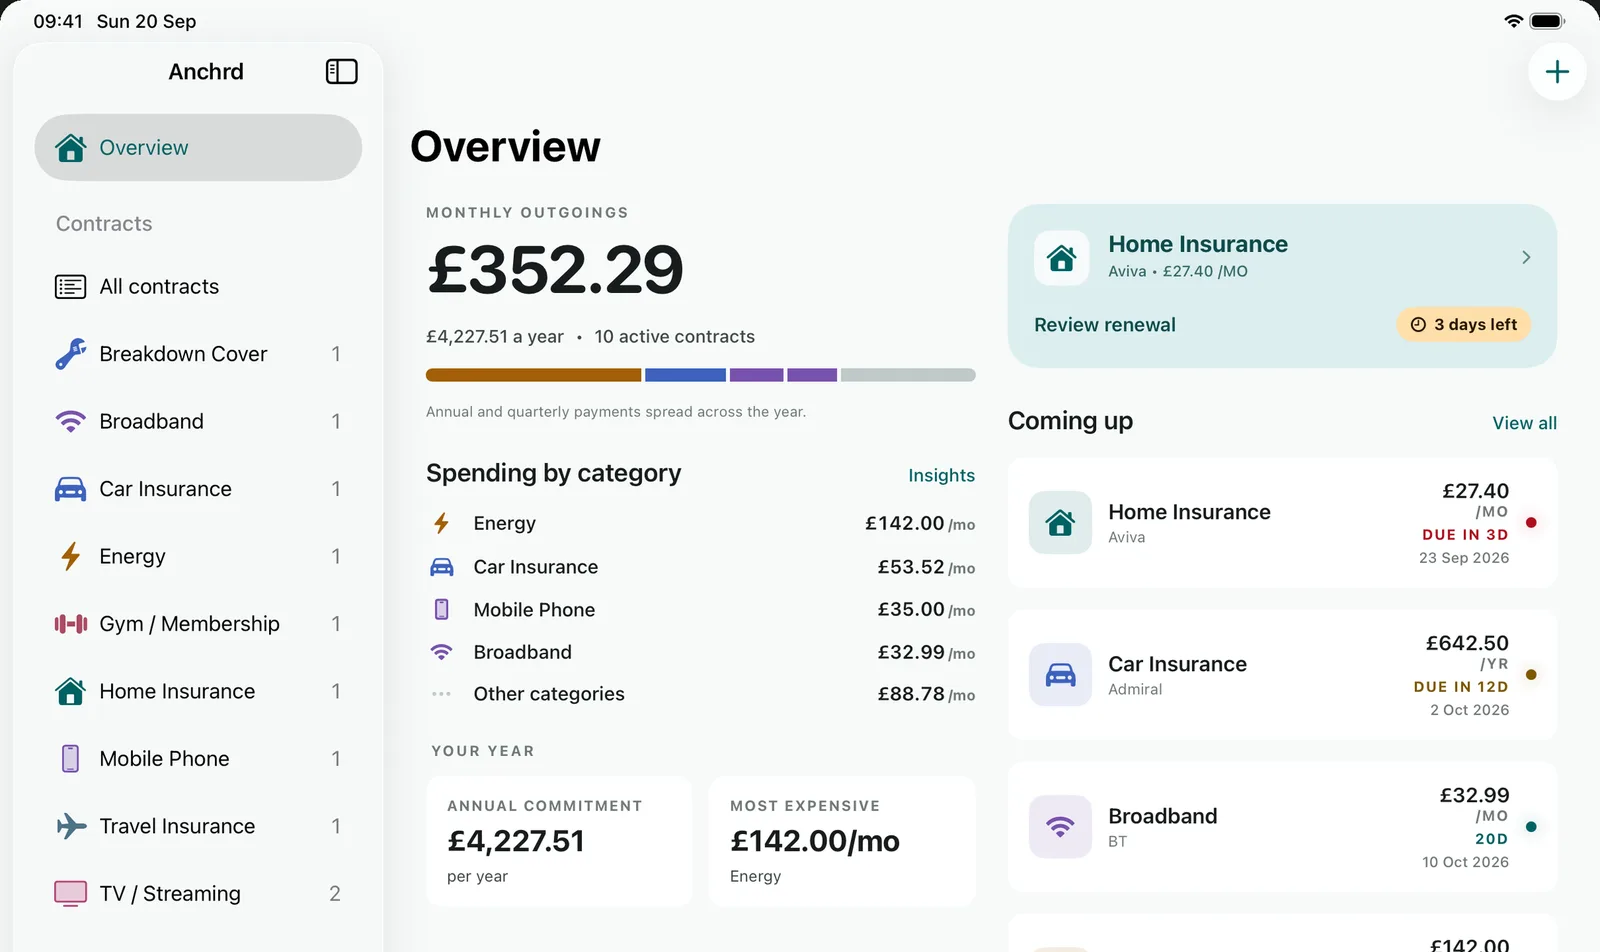Open Broadband BT upcoming card
Screen dimensions: 1600x952
[1283, 827]
